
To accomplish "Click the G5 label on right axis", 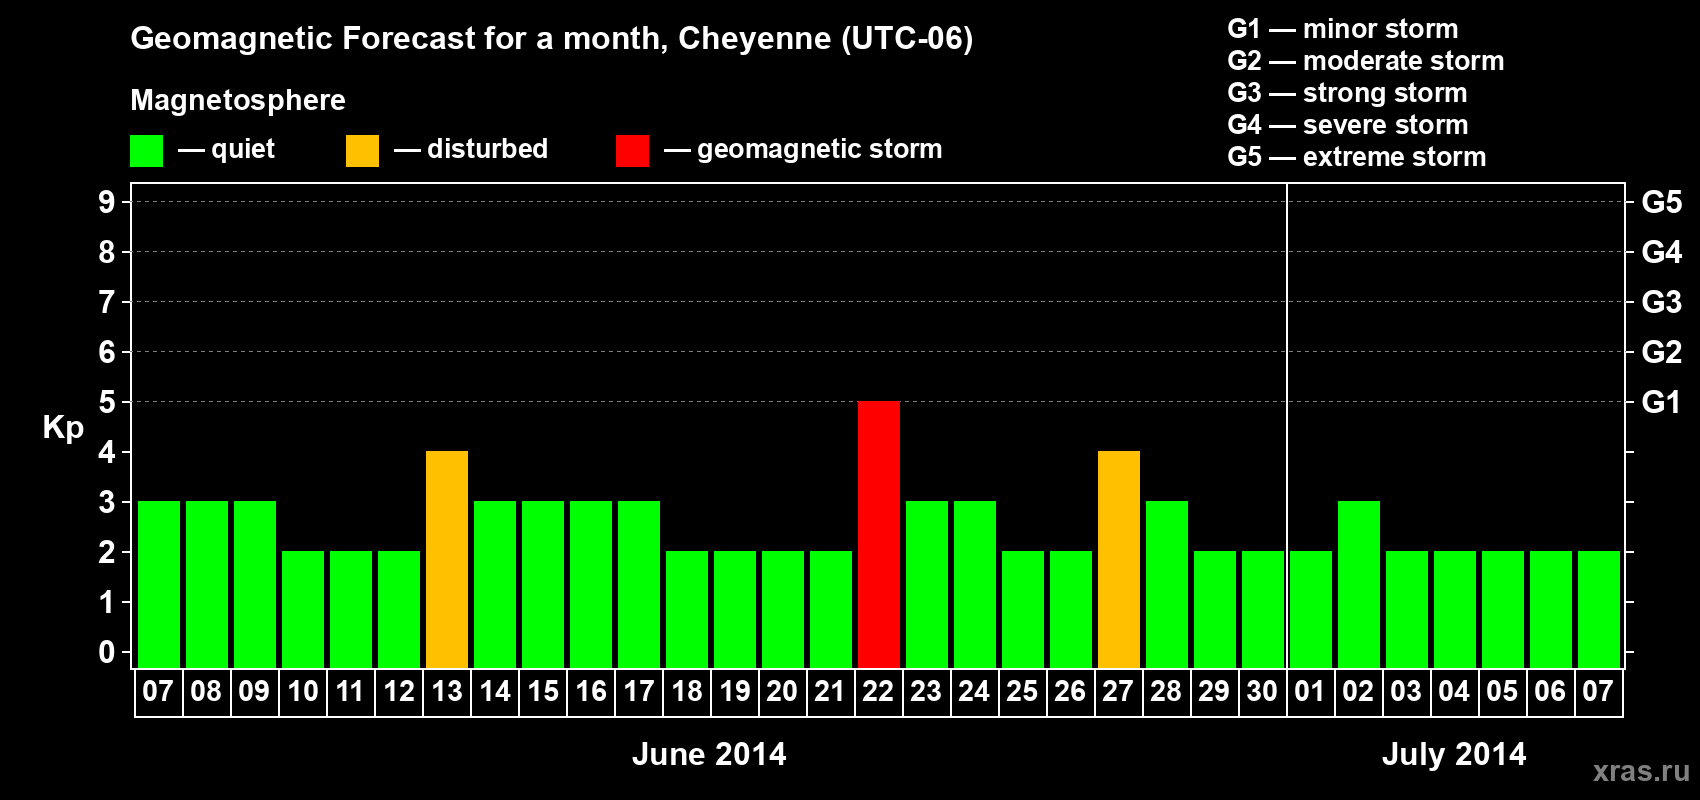I will tap(1661, 202).
